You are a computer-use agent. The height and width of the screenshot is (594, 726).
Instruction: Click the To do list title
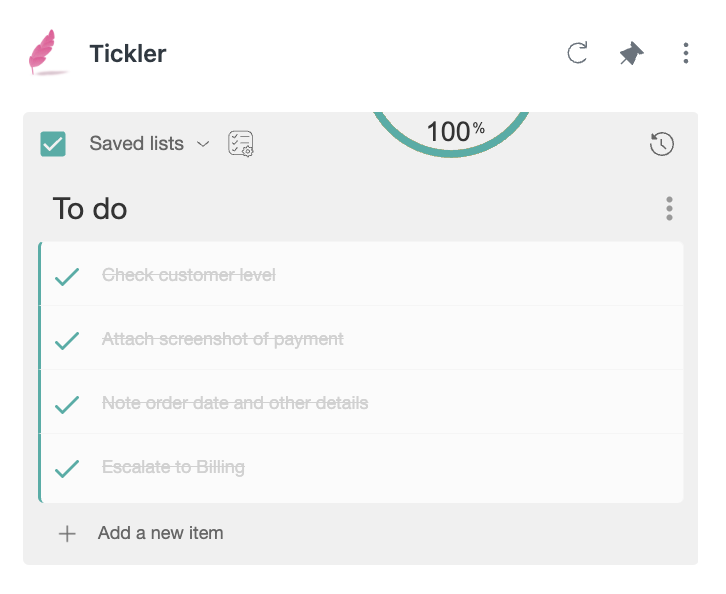point(90,209)
